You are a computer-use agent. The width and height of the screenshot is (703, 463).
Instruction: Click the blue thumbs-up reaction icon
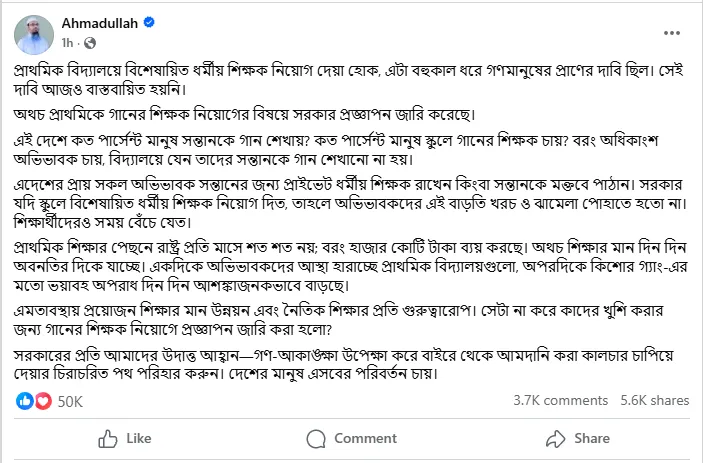(25, 401)
